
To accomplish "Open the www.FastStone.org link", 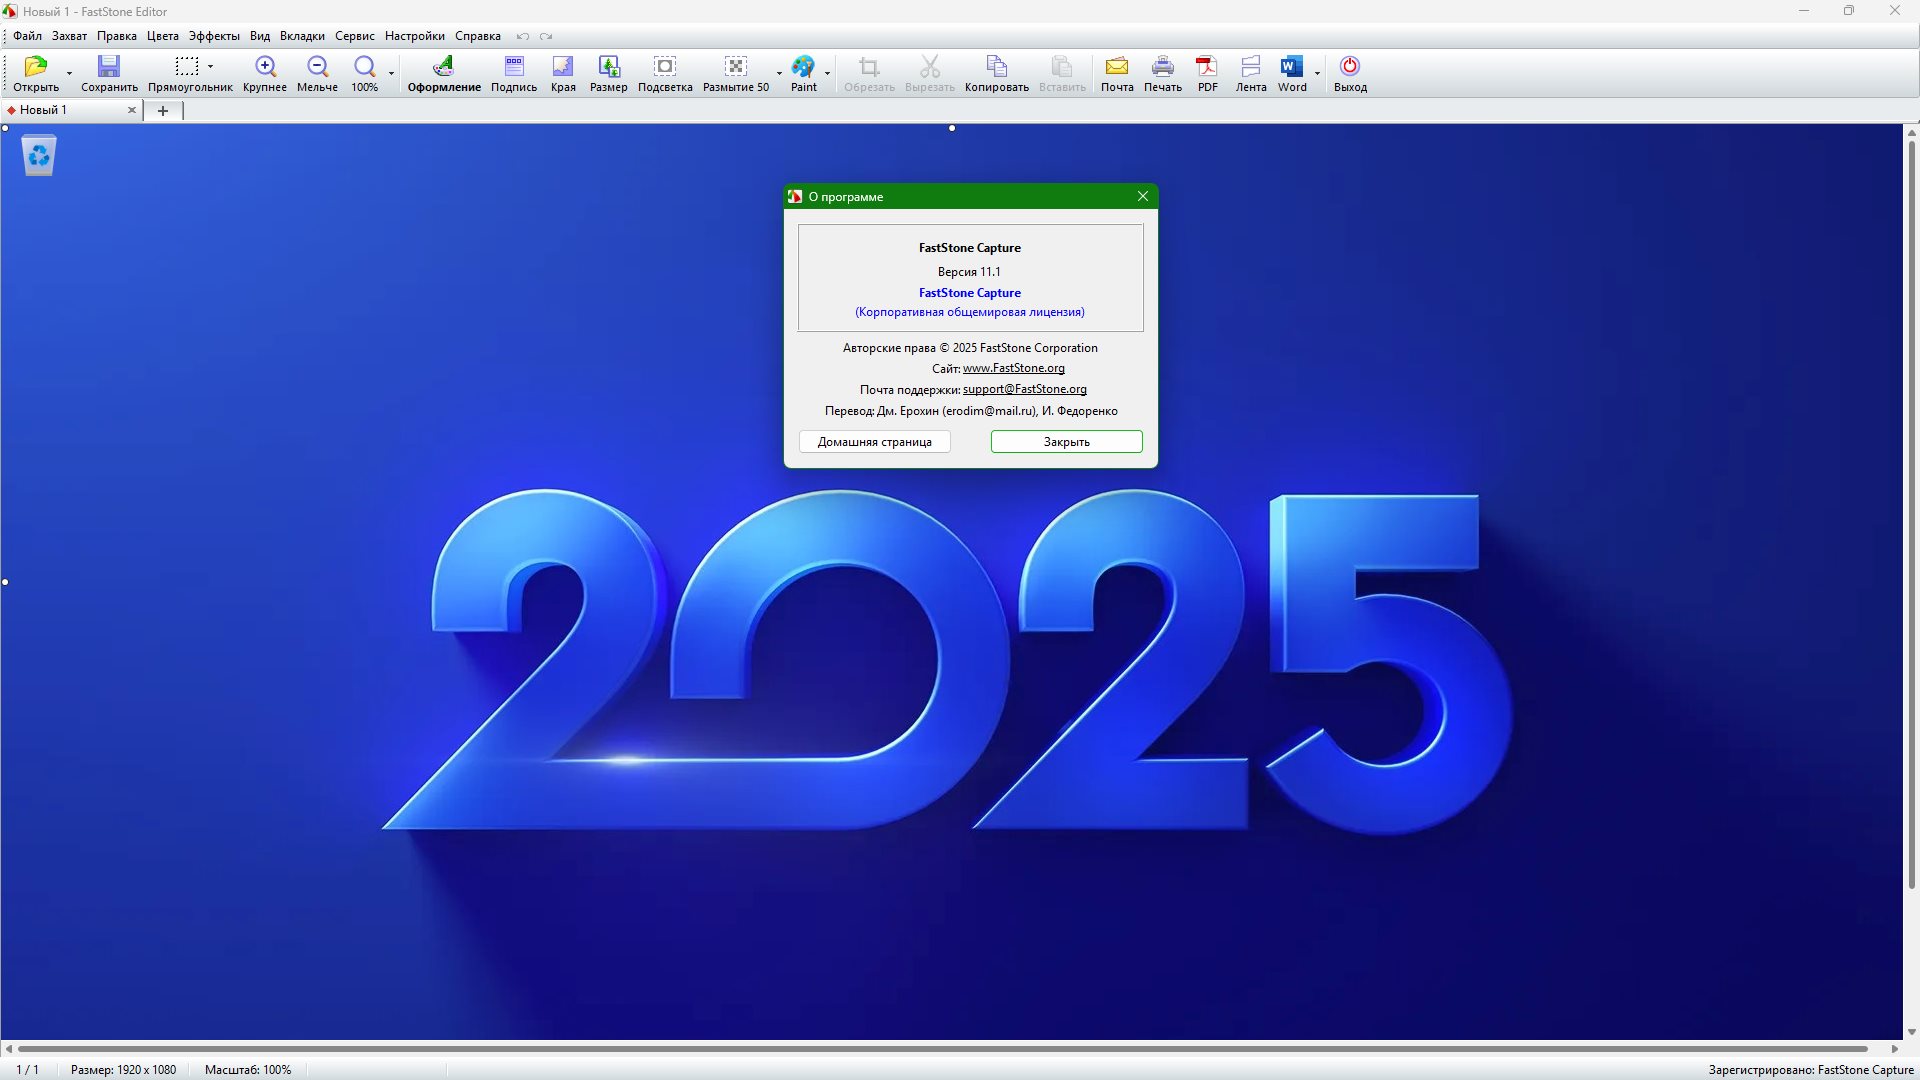I will click(x=1013, y=368).
